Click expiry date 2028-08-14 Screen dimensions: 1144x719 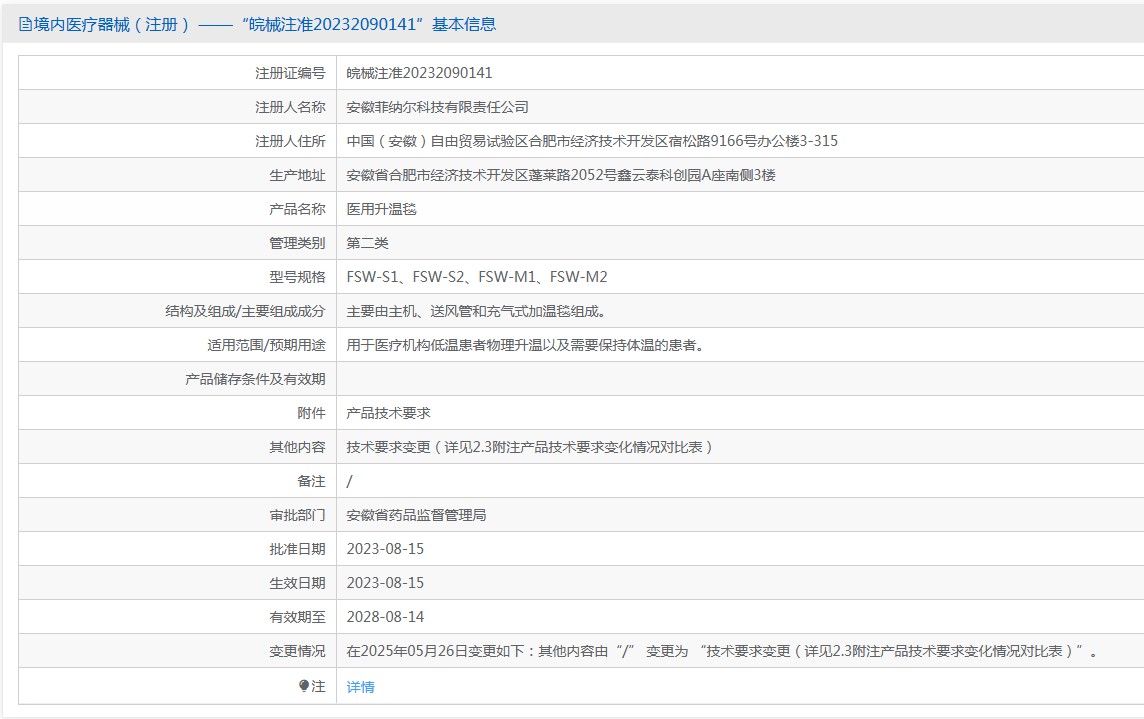coord(385,617)
